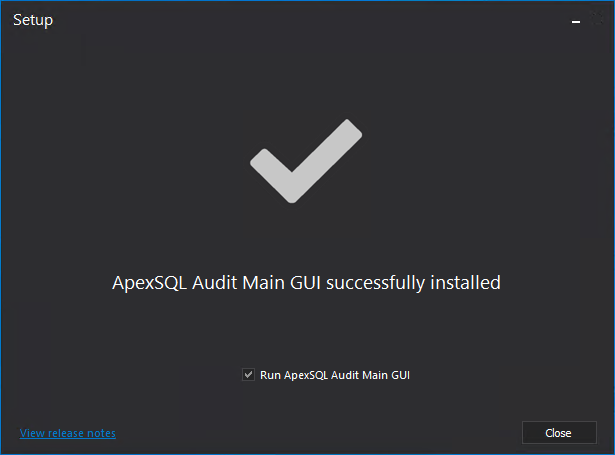Click the underlined release notes hyperlink
Viewport: 615px width, 455px height.
pos(68,433)
